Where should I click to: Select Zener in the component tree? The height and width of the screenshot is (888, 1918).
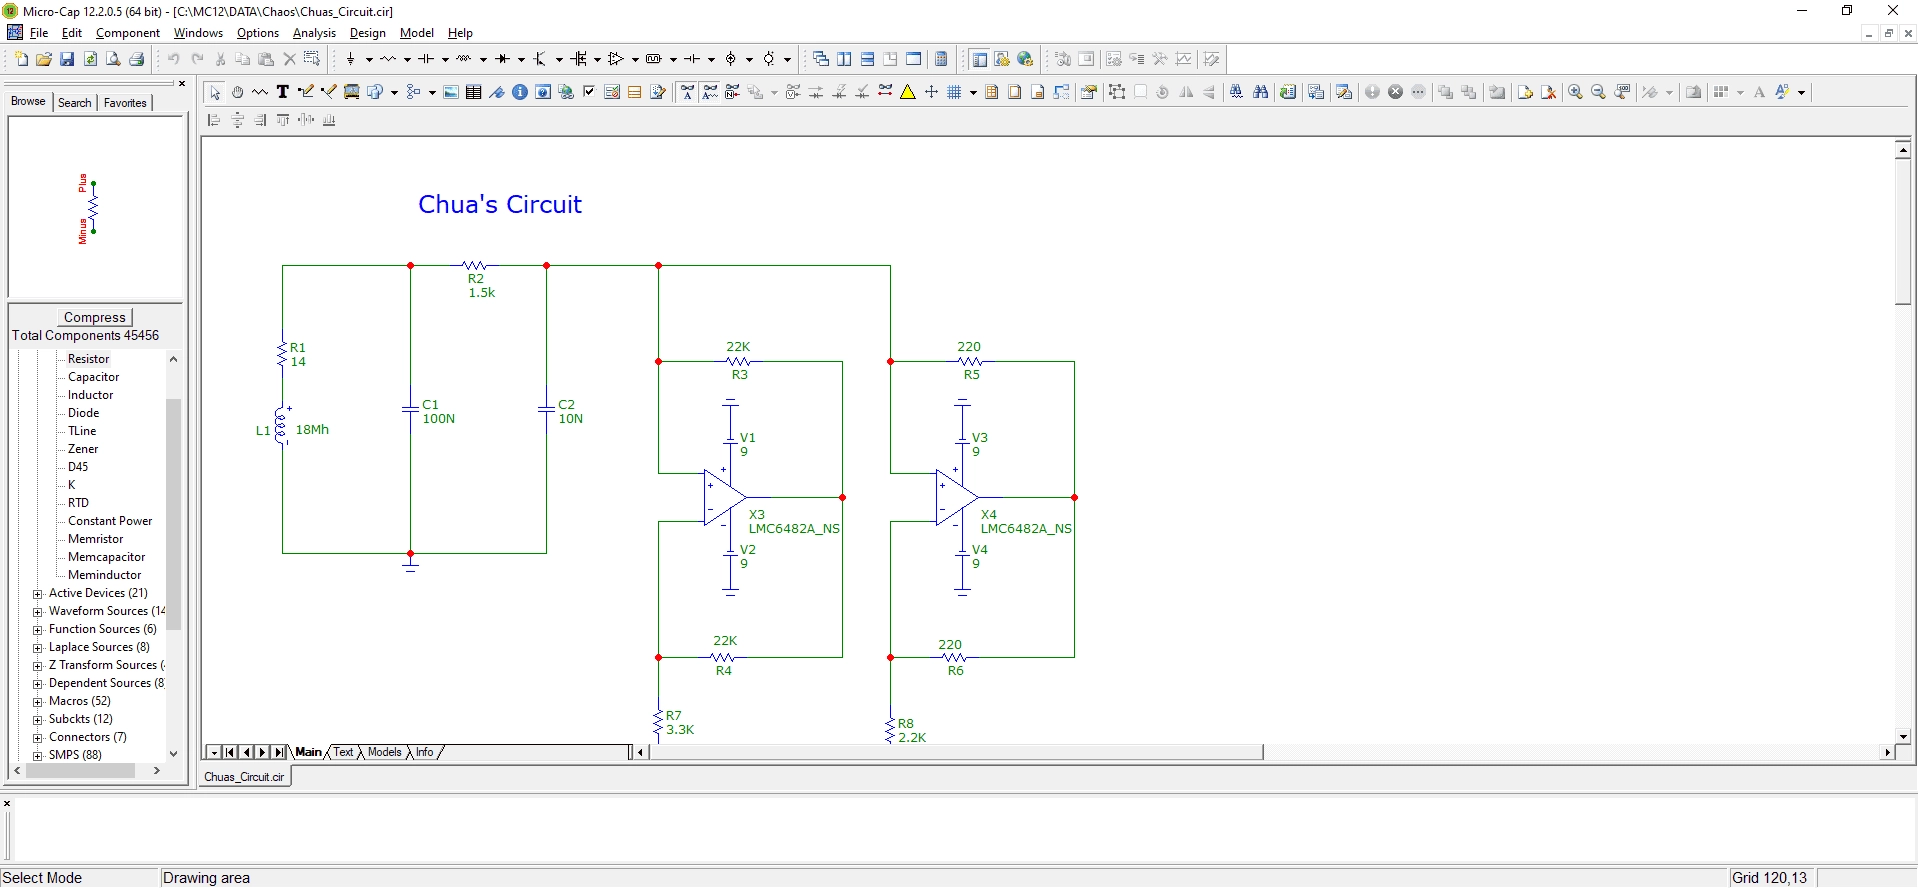[83, 449]
